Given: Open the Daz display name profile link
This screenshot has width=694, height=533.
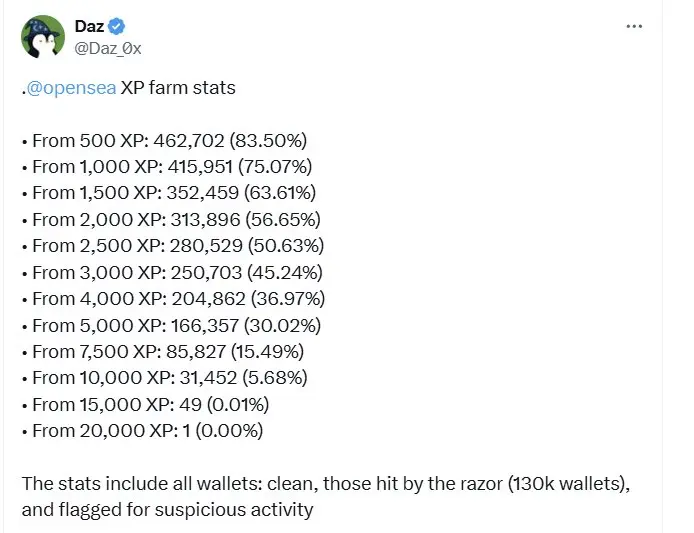Looking at the screenshot, I should 89,27.
